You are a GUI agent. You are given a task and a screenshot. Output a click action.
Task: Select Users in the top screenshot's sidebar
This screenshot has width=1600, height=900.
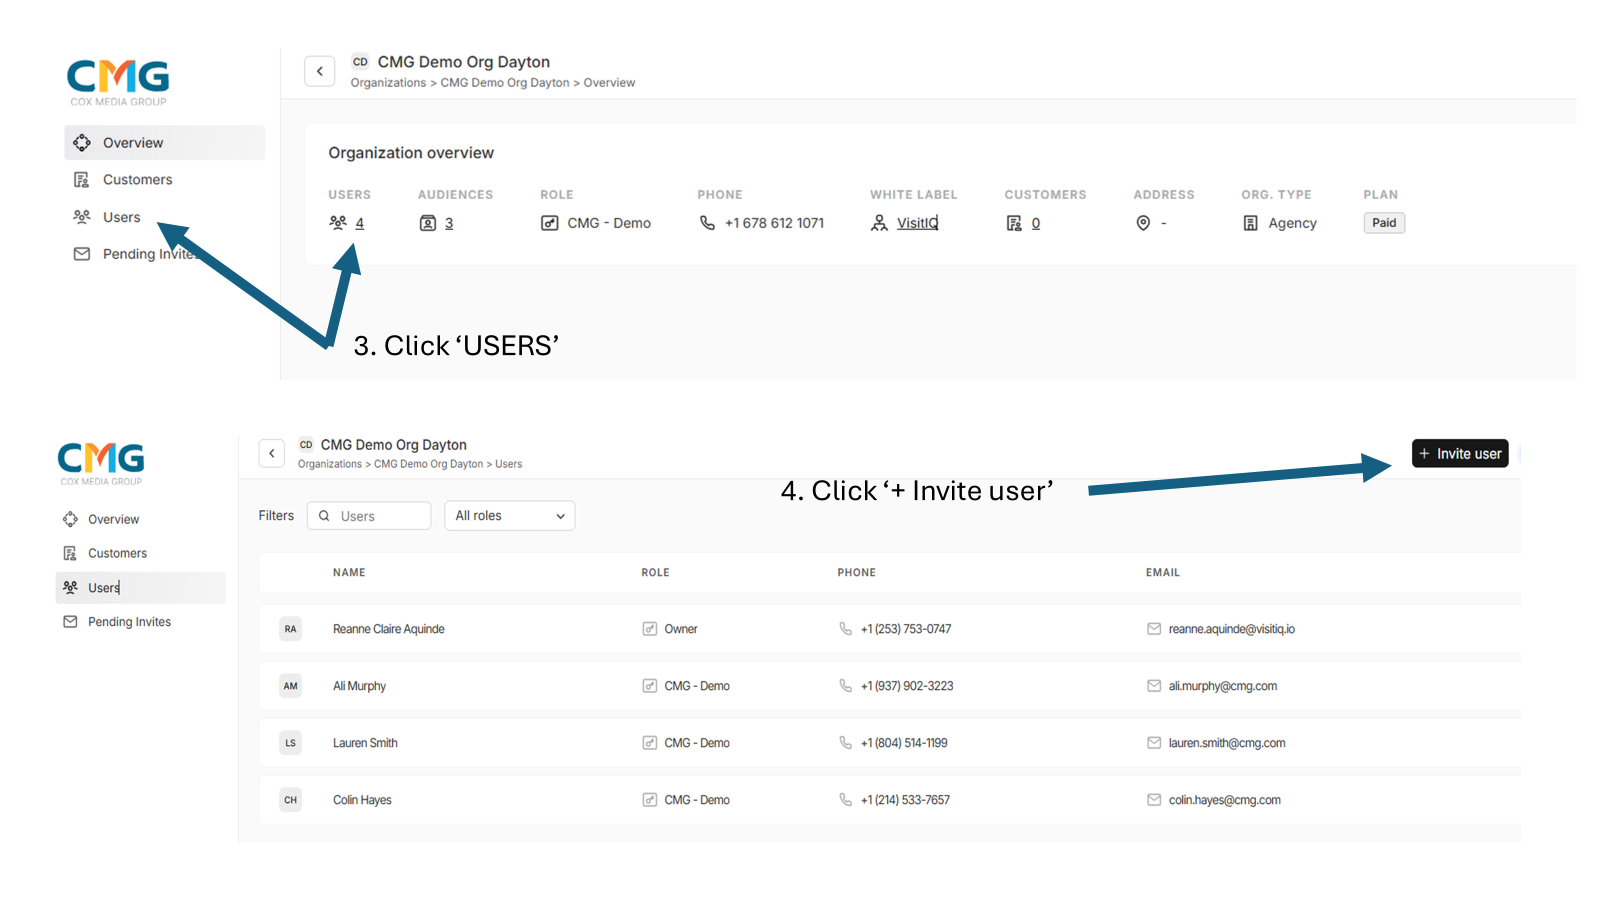point(121,217)
